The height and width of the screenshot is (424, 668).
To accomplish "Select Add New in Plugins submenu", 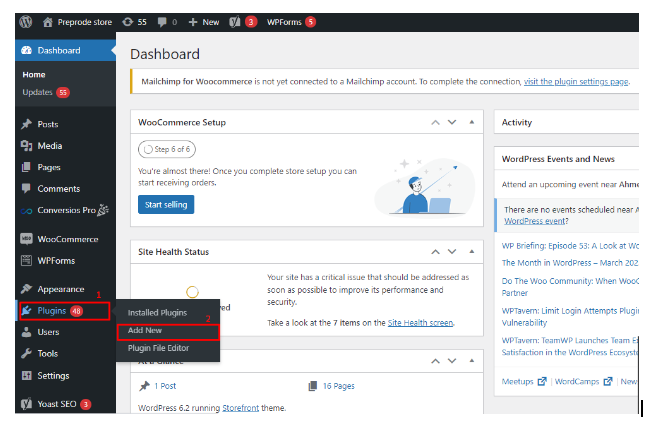I will 145,330.
